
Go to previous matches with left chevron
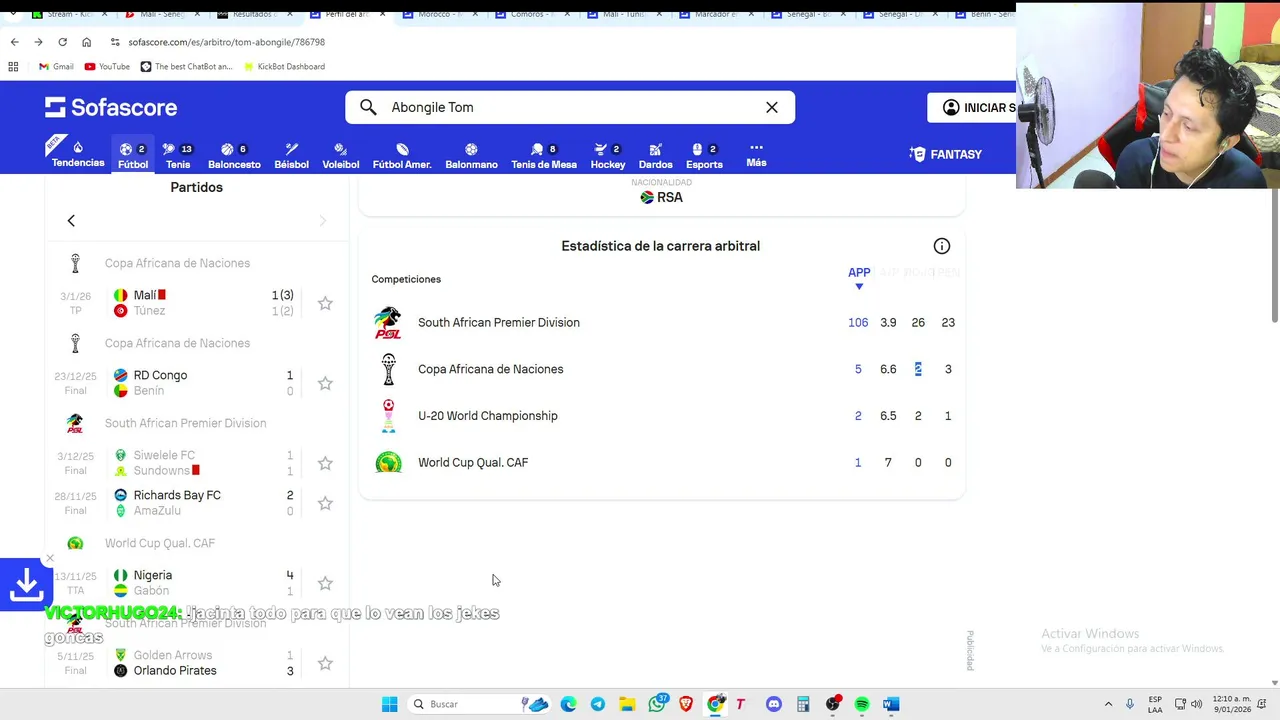click(x=71, y=220)
